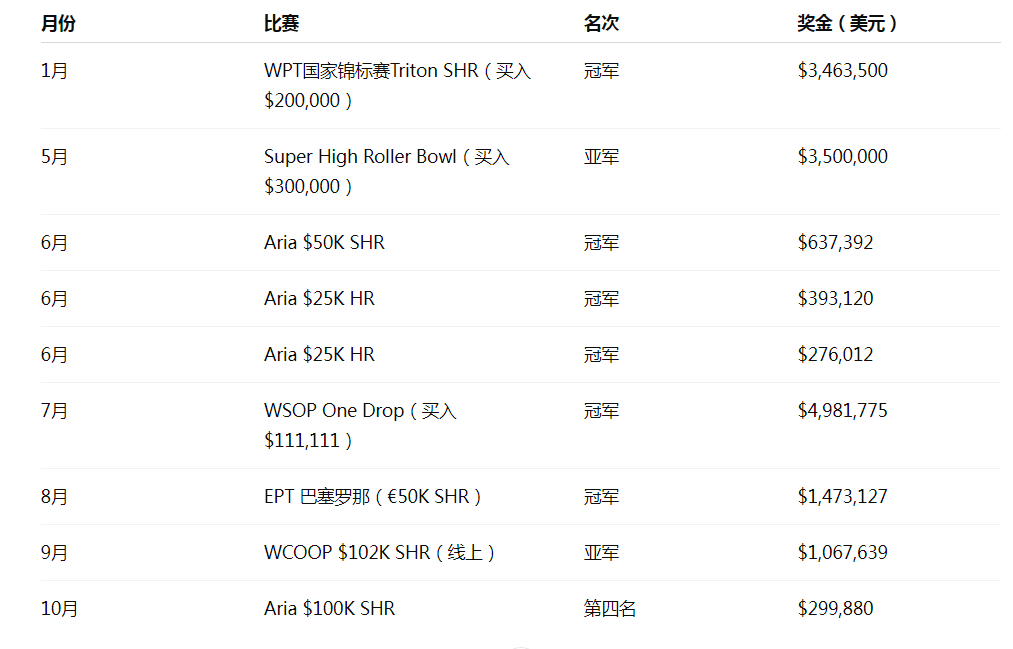The height and width of the screenshot is (649, 1013).
Task: Click the $3,463,500 prize amount
Action: 842,71
